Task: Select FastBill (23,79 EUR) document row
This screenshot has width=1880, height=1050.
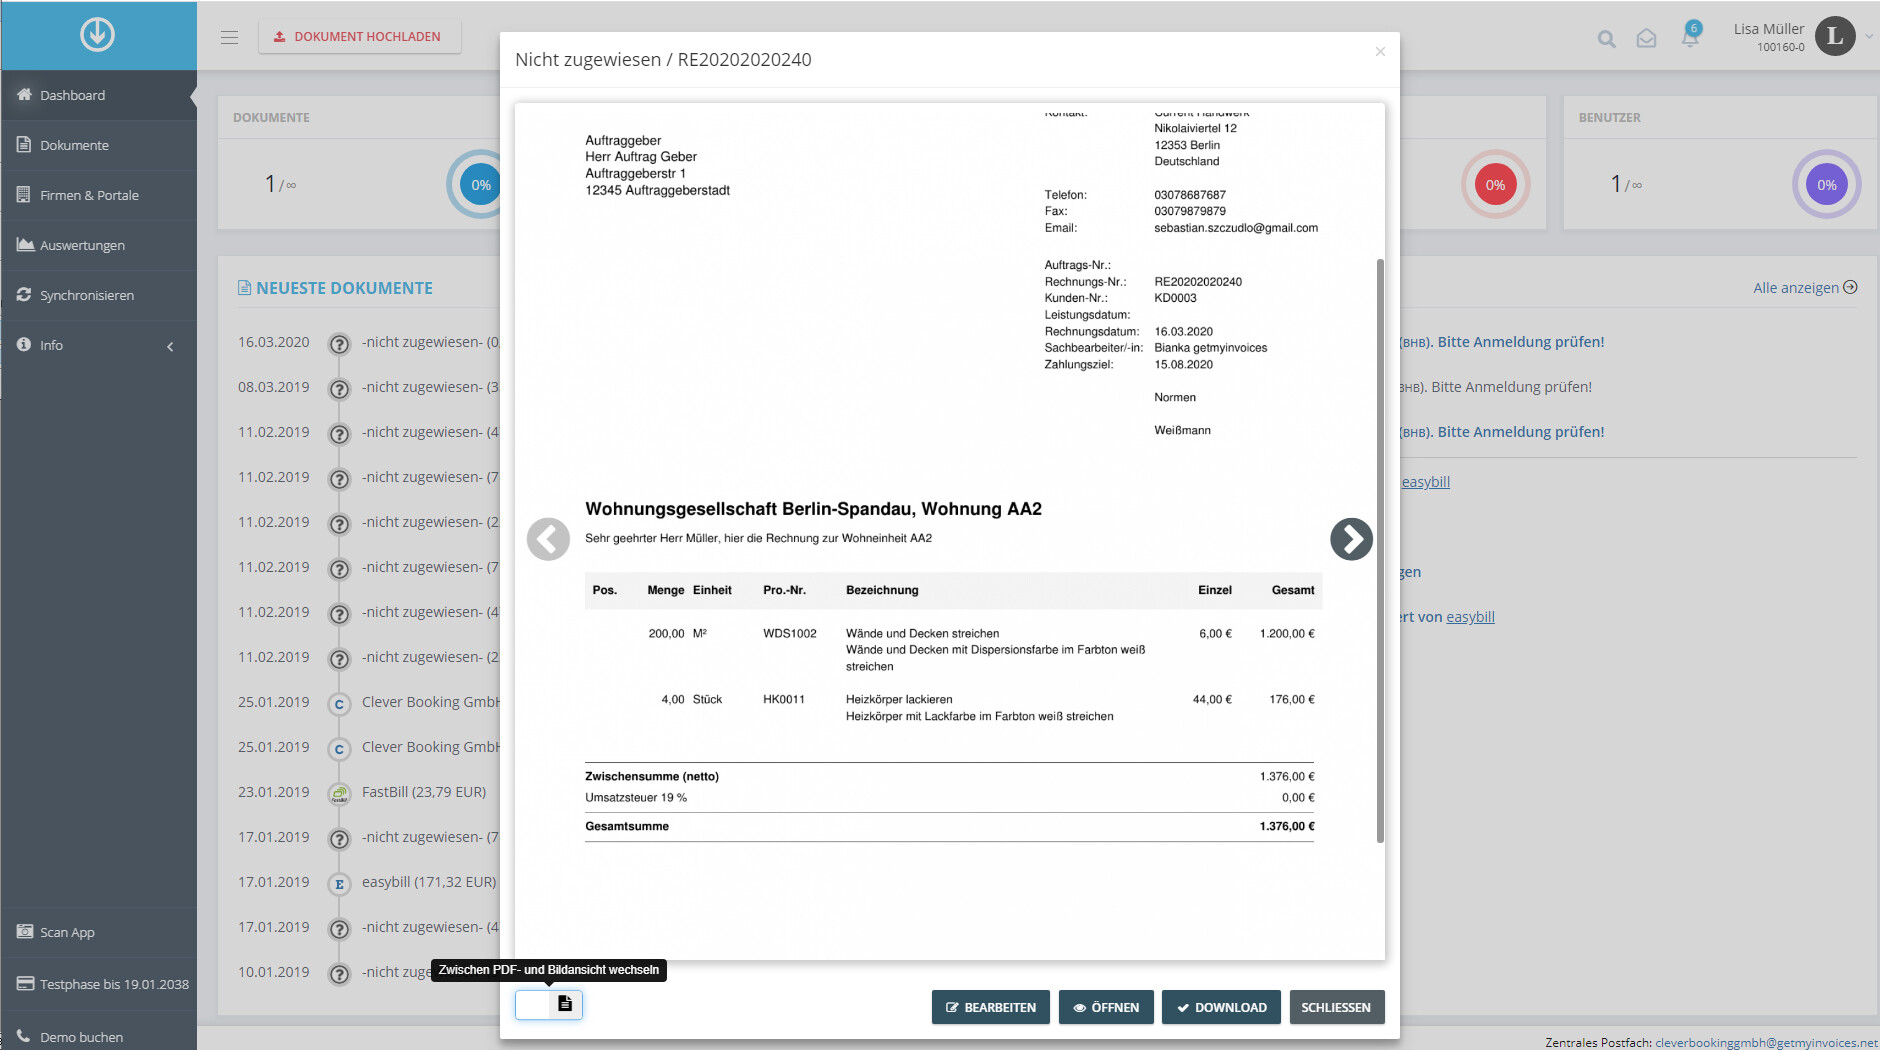Action: (424, 792)
